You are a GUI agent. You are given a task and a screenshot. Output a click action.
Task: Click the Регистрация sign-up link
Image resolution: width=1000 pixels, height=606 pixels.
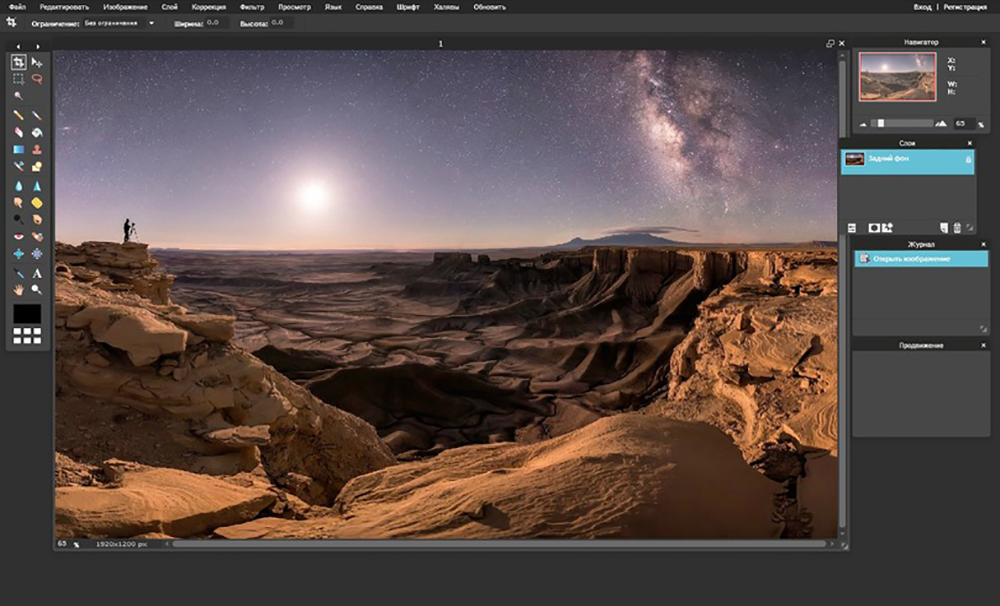click(x=965, y=7)
